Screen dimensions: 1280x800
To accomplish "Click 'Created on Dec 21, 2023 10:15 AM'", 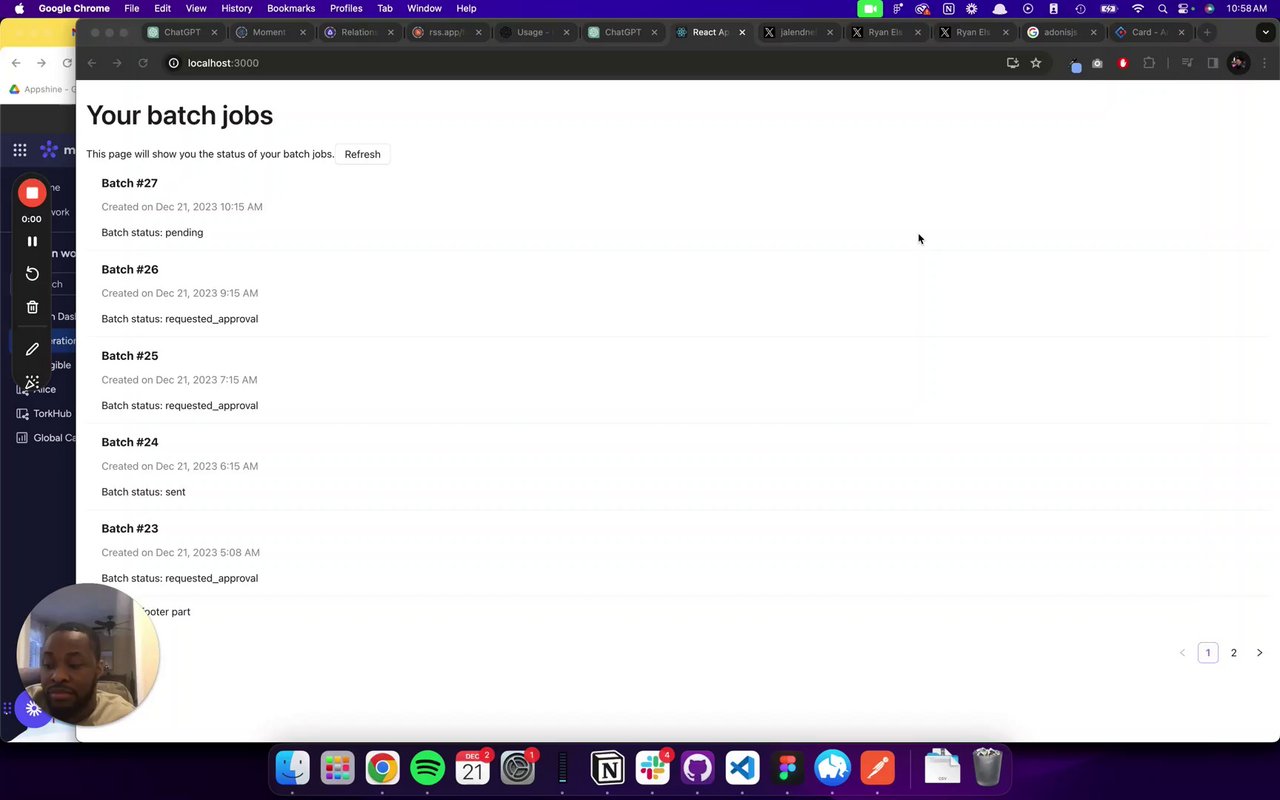I will (x=182, y=207).
